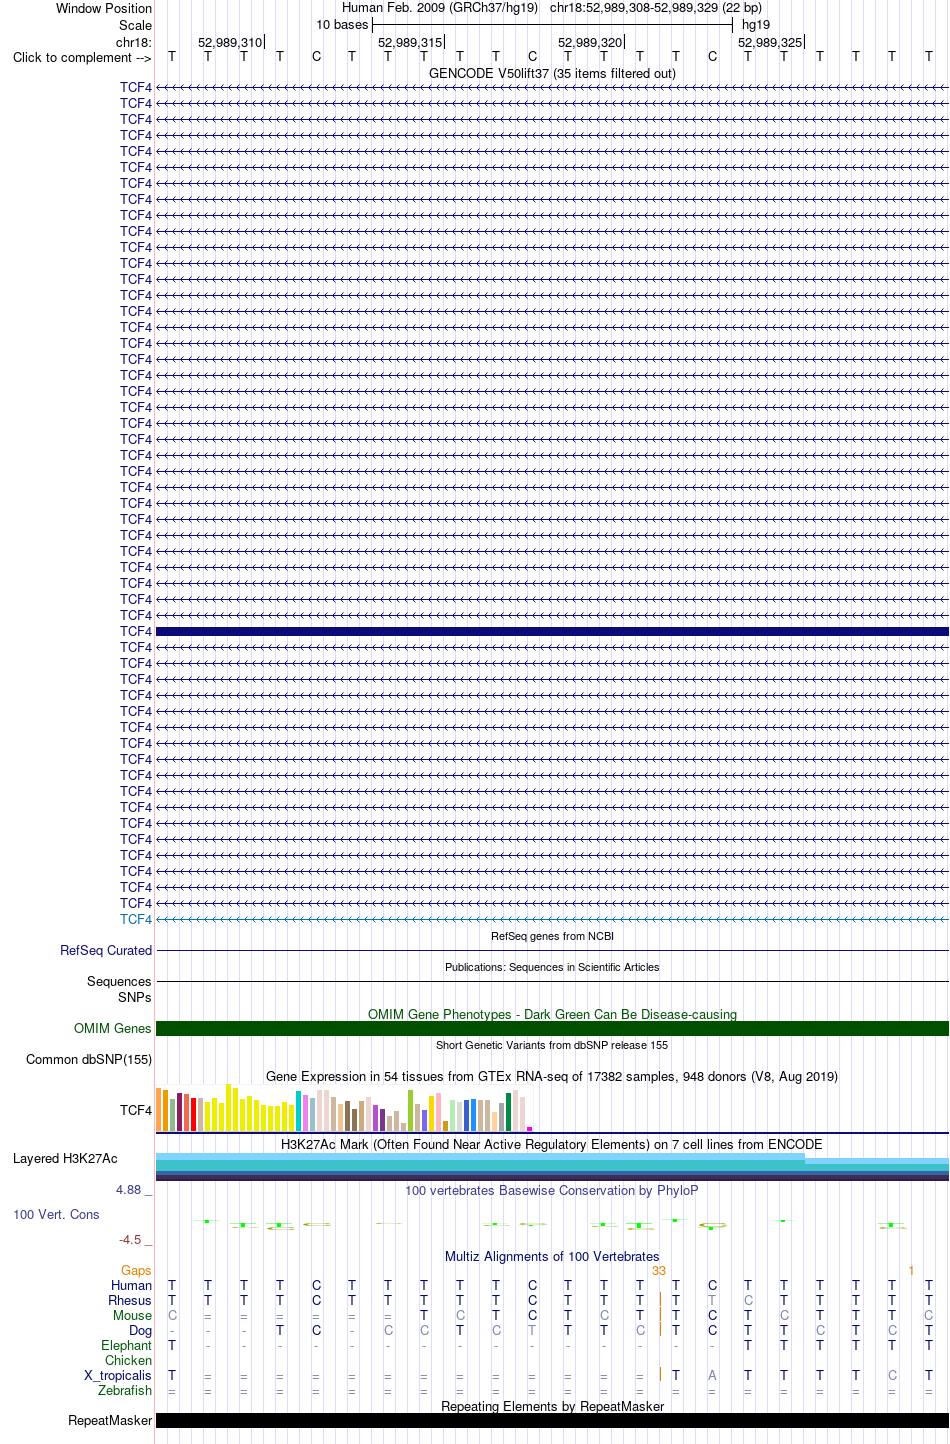This screenshot has height=1444, width=950.
Task: Click position marker 52,989,325
Action: (770, 43)
